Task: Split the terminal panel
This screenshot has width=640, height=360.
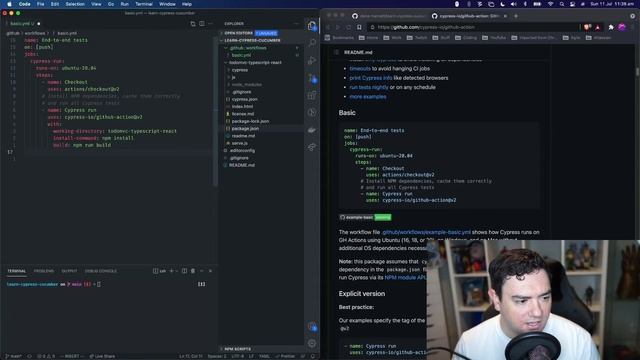Action: 184,271
